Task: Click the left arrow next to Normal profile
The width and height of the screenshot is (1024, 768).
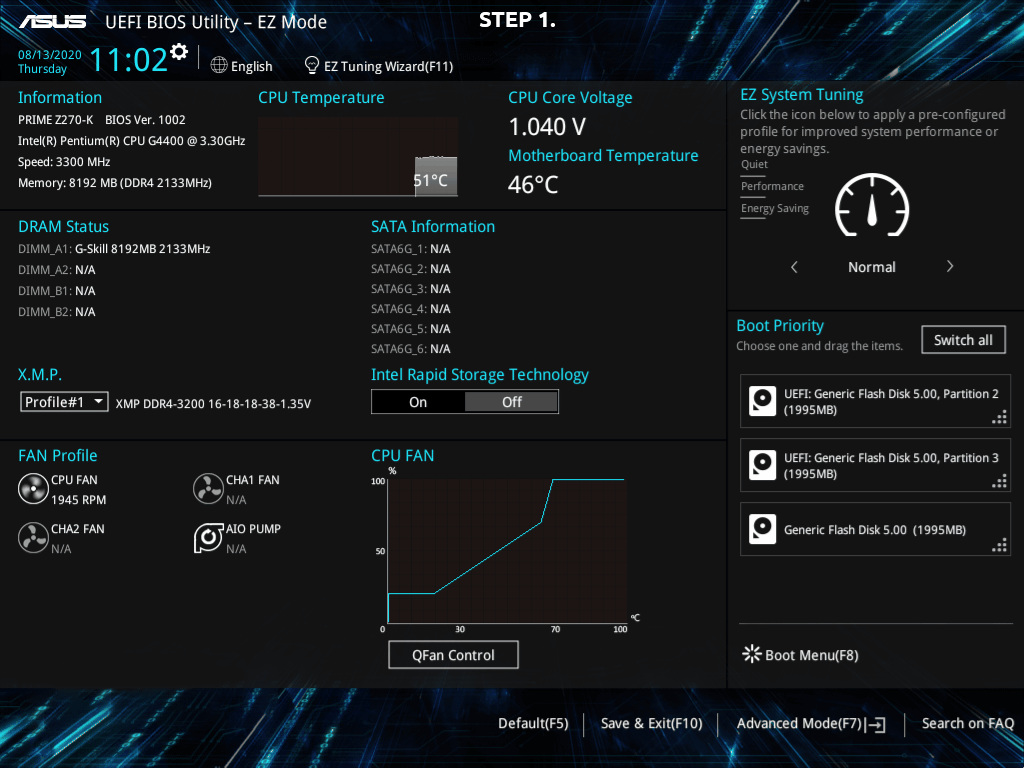Action: 794,267
